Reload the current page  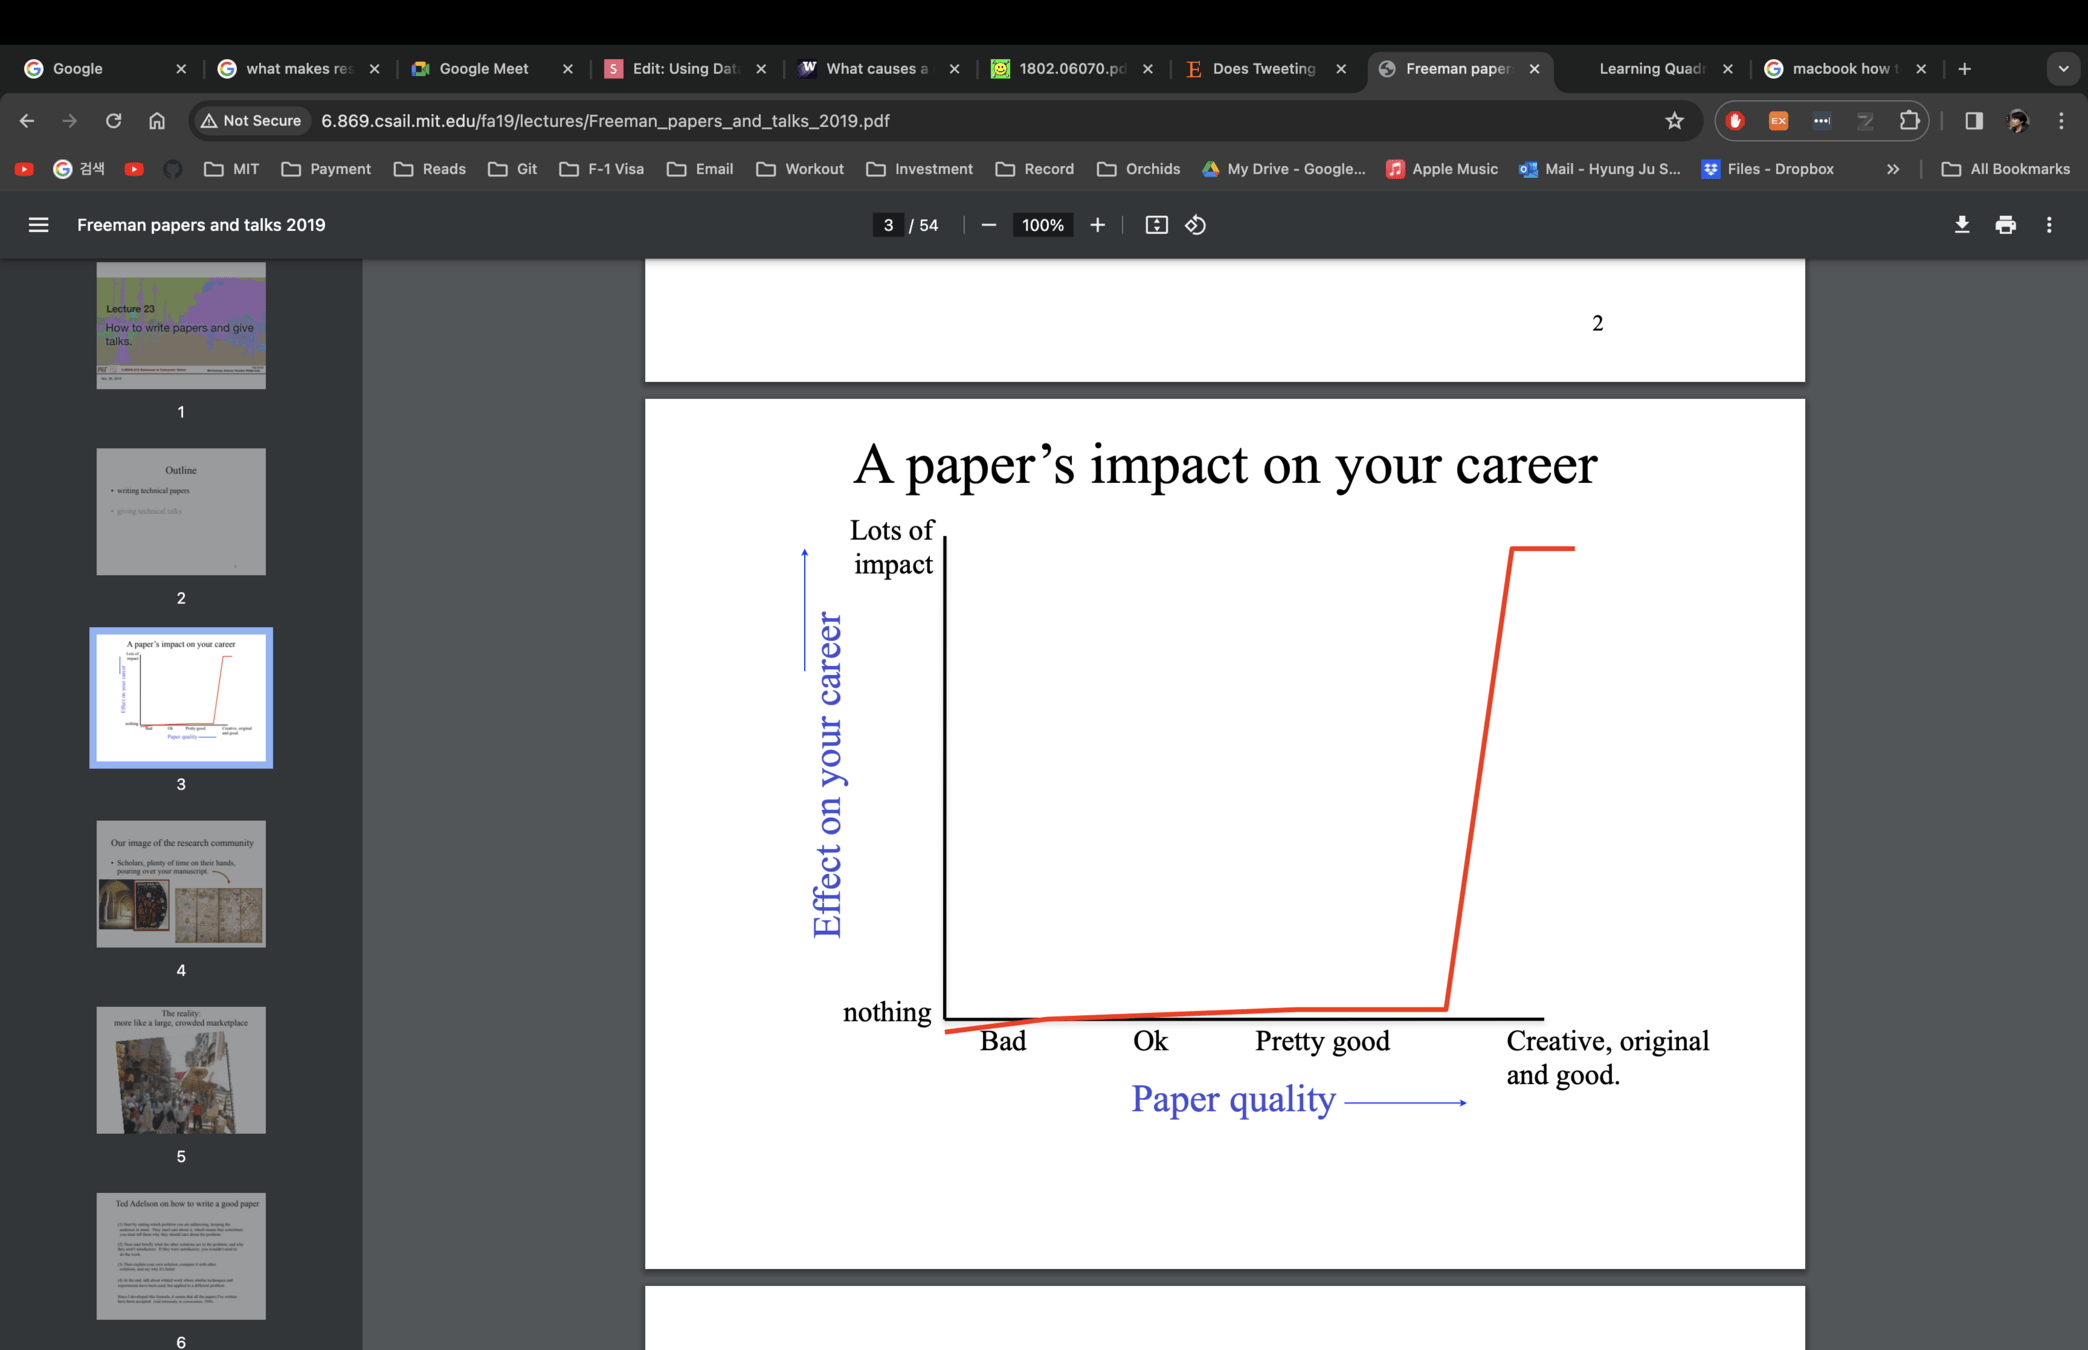(113, 121)
